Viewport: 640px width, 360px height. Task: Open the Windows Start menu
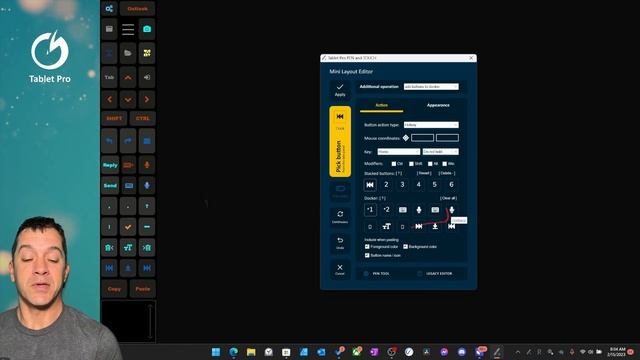pyautogui.click(x=216, y=352)
